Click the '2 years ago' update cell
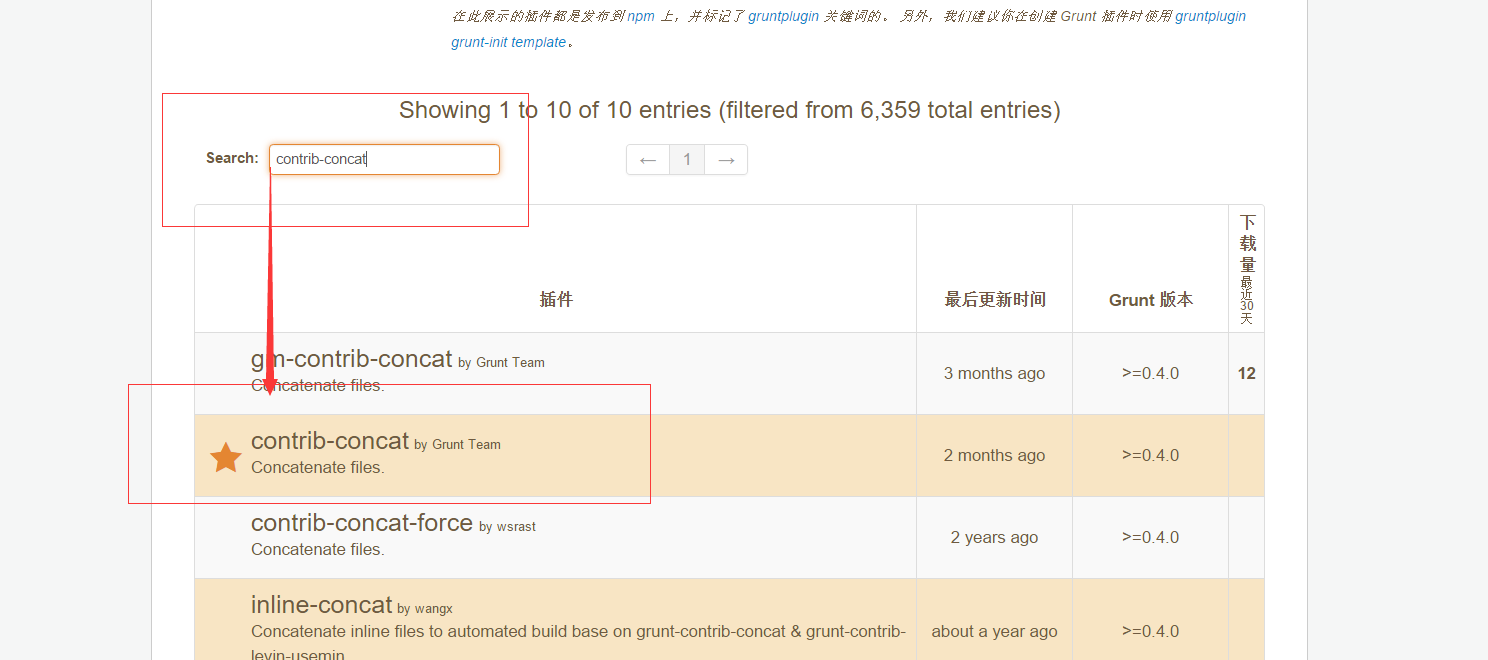 click(994, 537)
